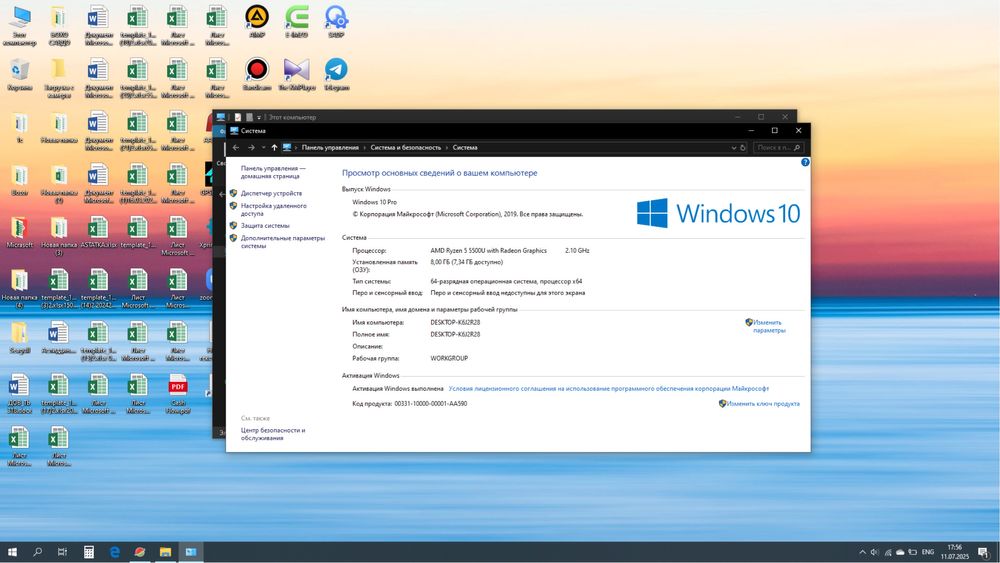The height and width of the screenshot is (563, 1000).
Task: Open System protection link
Action: 265,226
